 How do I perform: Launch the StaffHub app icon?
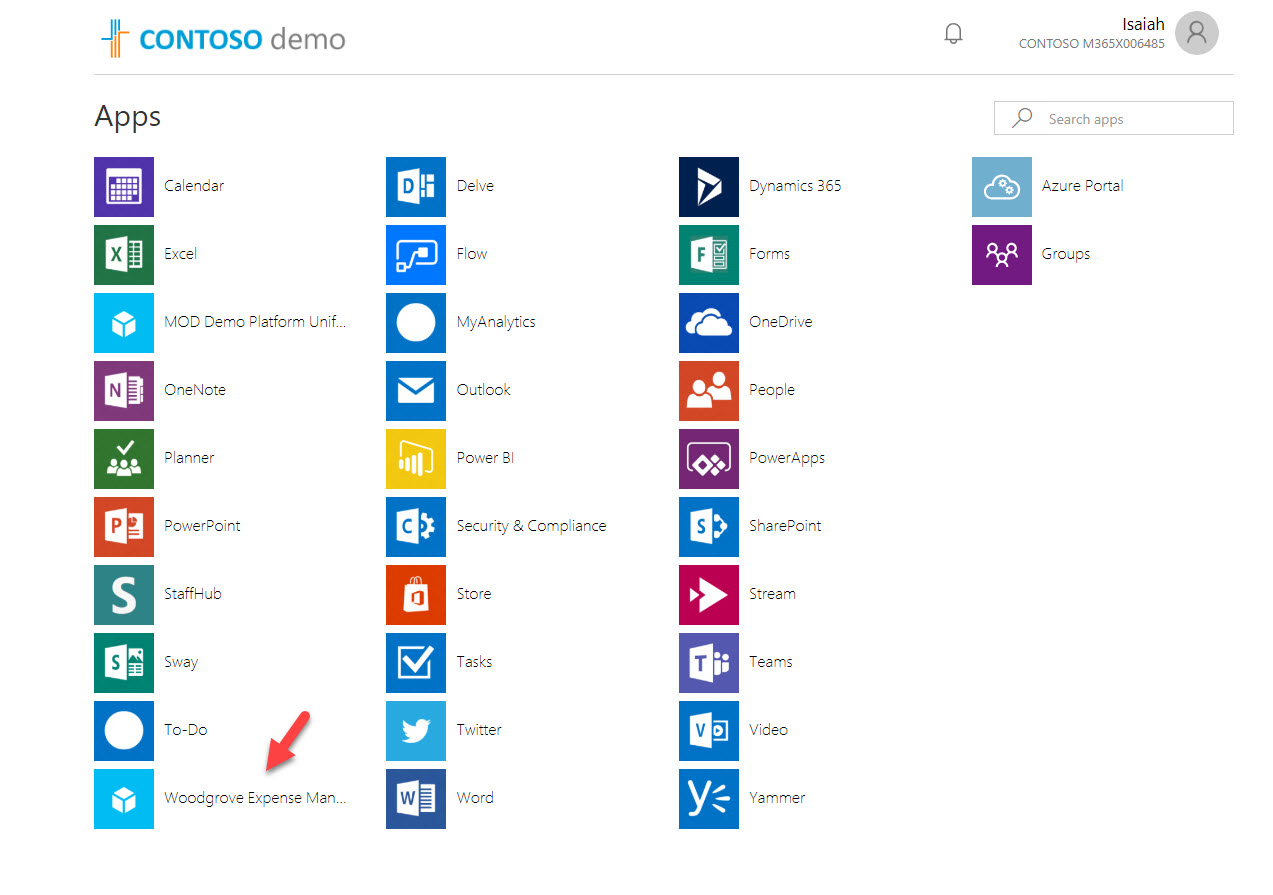(x=124, y=594)
